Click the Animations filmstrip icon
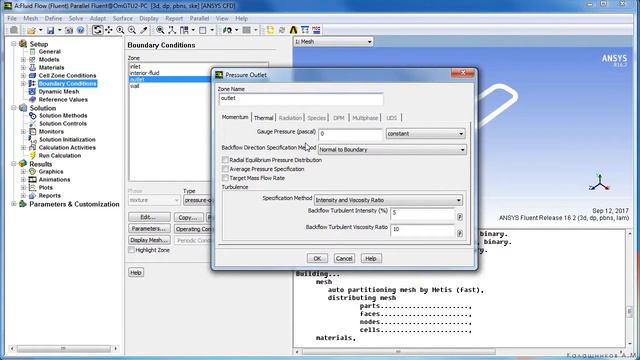 (33, 180)
